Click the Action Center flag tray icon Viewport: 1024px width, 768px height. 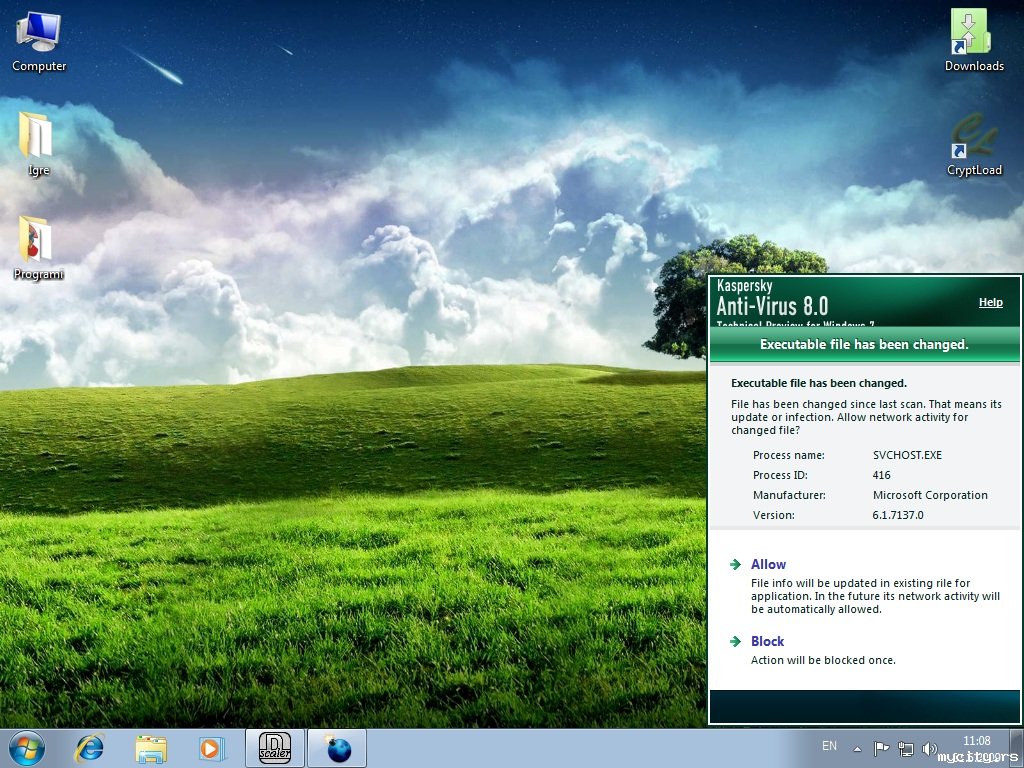[881, 748]
